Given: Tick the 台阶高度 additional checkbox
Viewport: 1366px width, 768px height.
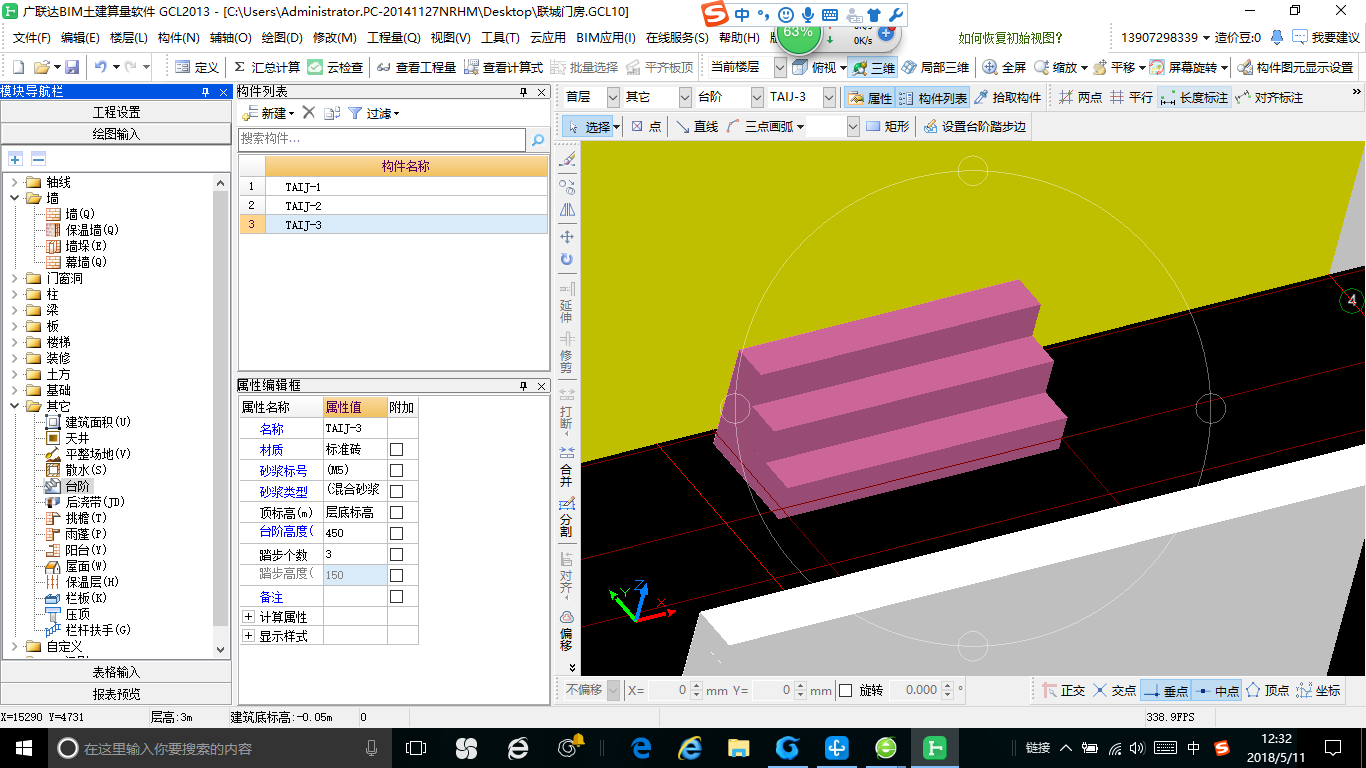Looking at the screenshot, I should click(x=397, y=534).
